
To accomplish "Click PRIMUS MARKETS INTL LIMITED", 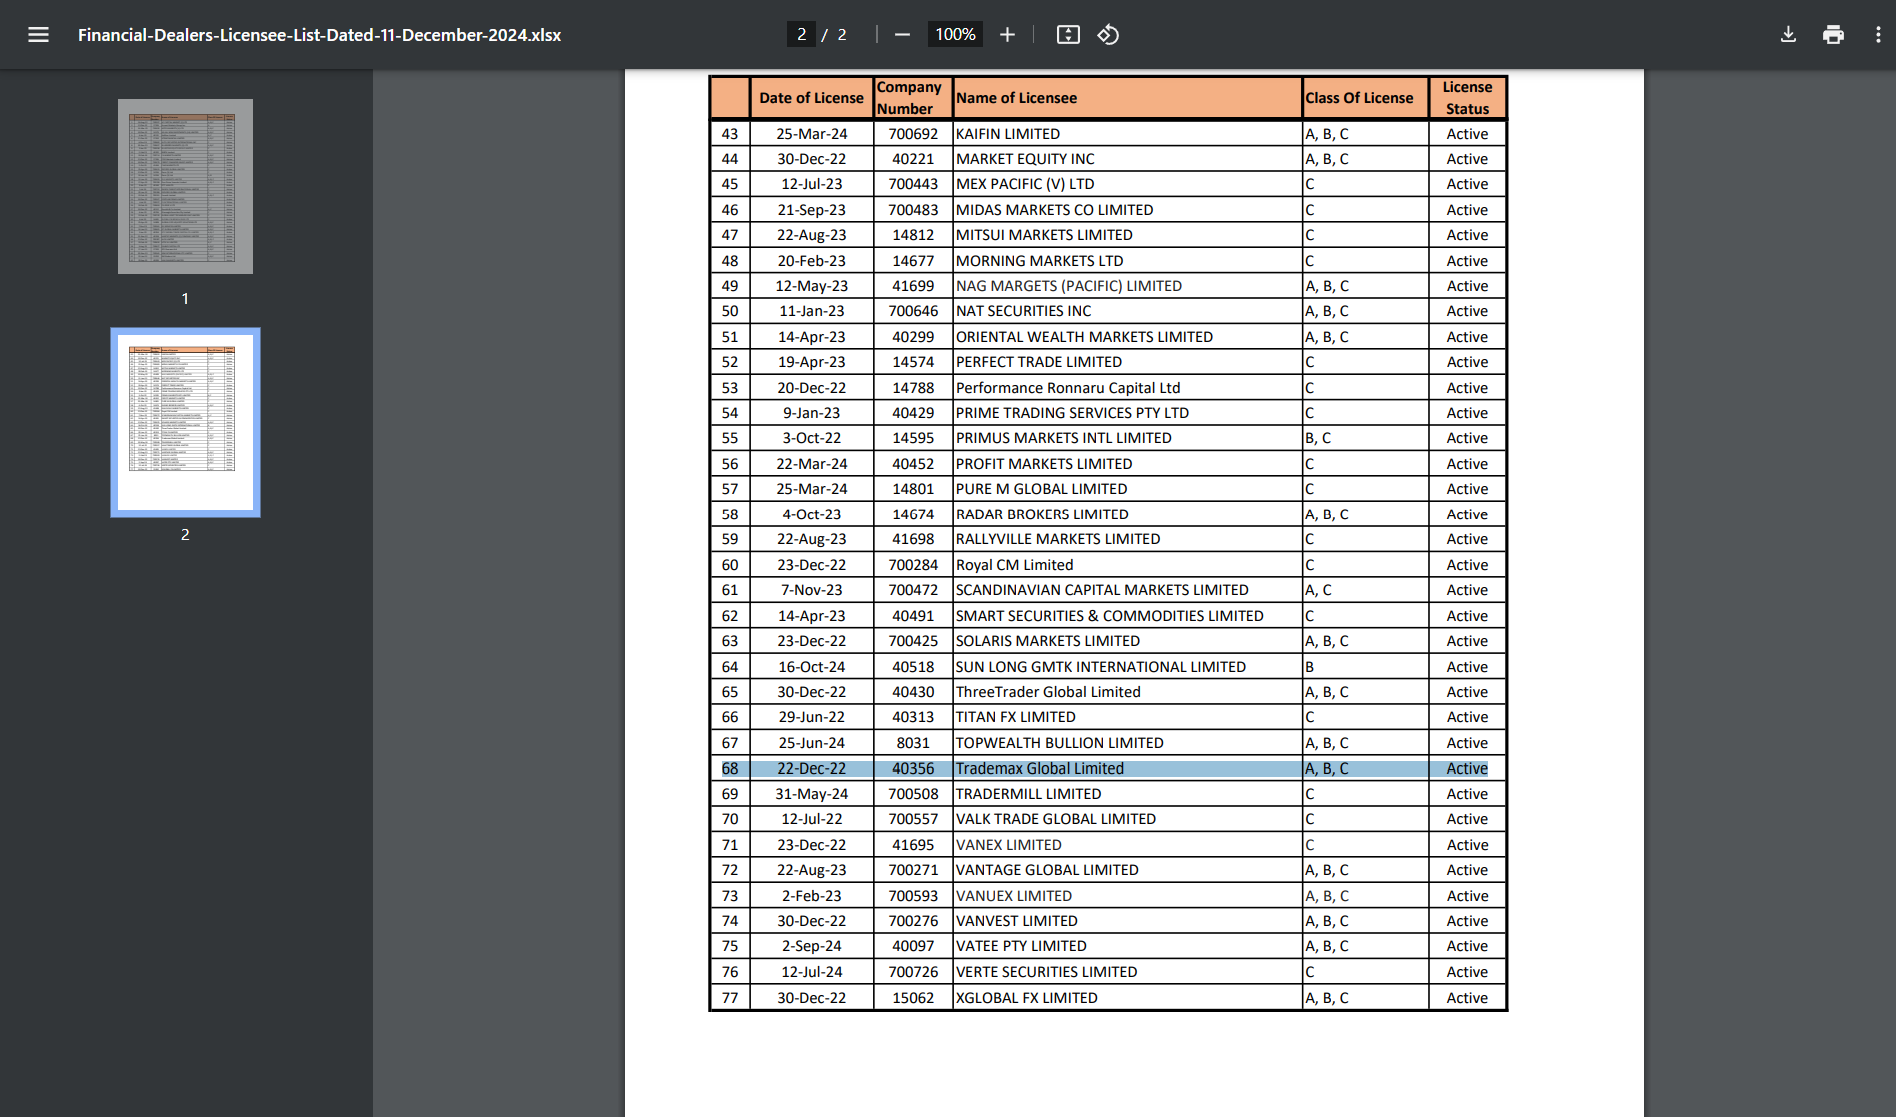I will (x=1063, y=438).
